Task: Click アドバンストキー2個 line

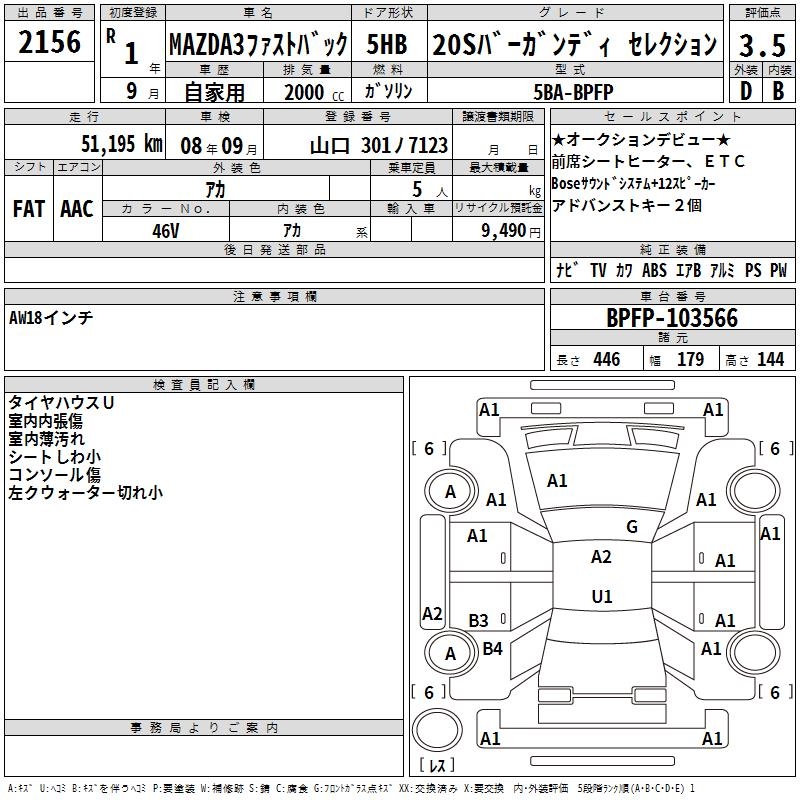Action: (x=627, y=205)
